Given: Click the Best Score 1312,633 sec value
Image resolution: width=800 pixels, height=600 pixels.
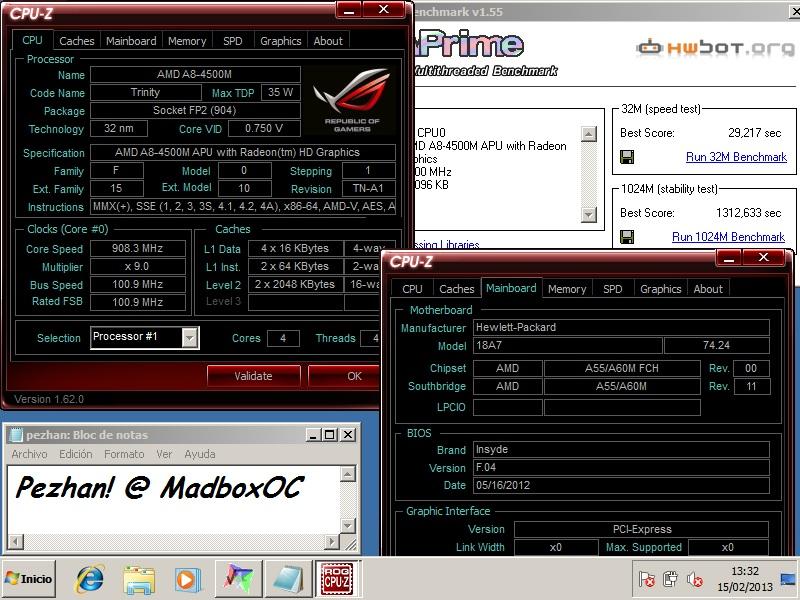Looking at the screenshot, I should [x=748, y=213].
